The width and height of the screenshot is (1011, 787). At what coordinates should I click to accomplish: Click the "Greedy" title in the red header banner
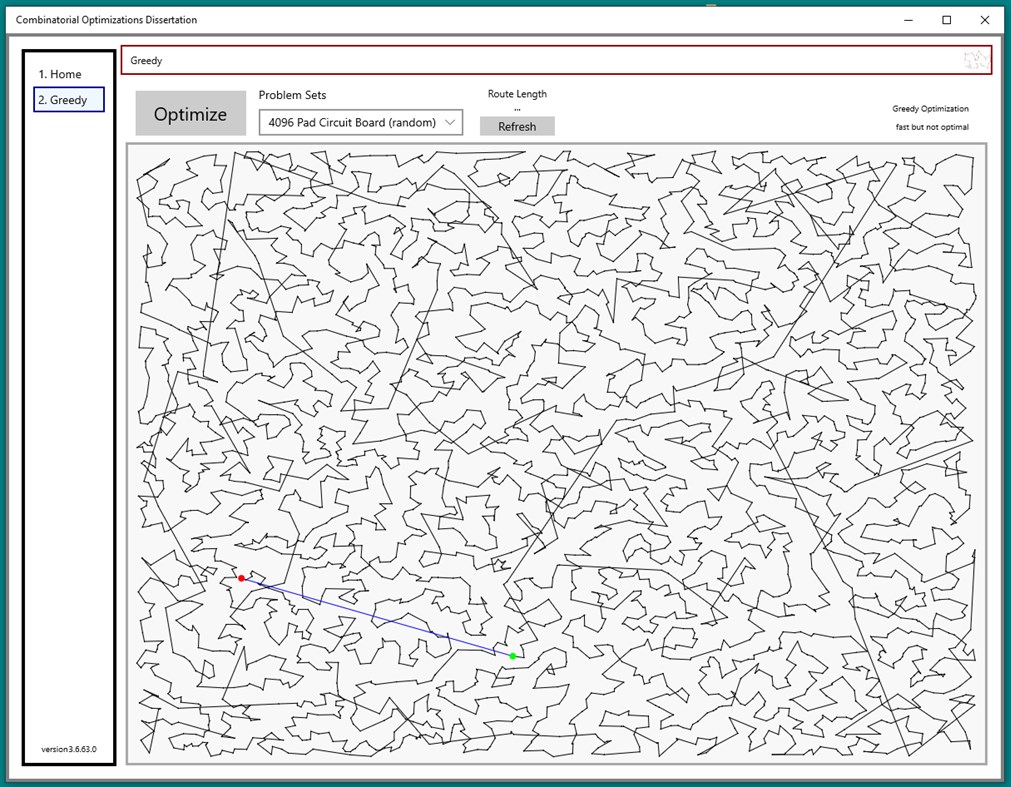click(x=146, y=60)
